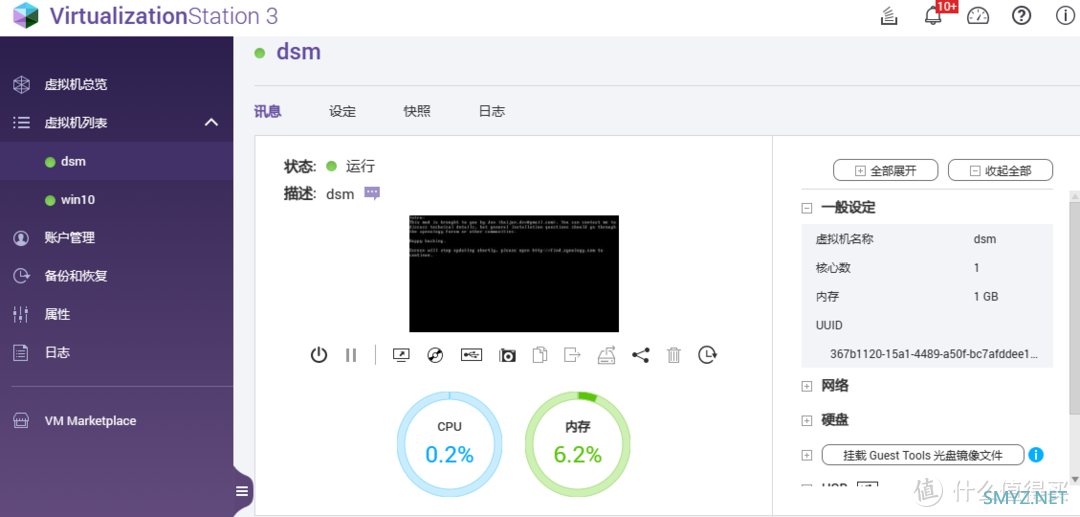Click the export VM arrow icon
The height and width of the screenshot is (517, 1080).
pyautogui.click(x=572, y=355)
